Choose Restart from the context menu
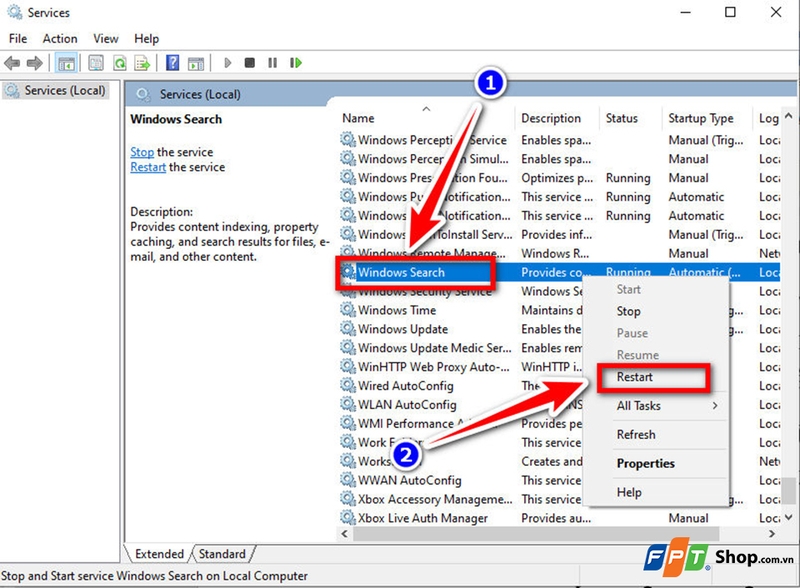The width and height of the screenshot is (800, 588). point(637,377)
